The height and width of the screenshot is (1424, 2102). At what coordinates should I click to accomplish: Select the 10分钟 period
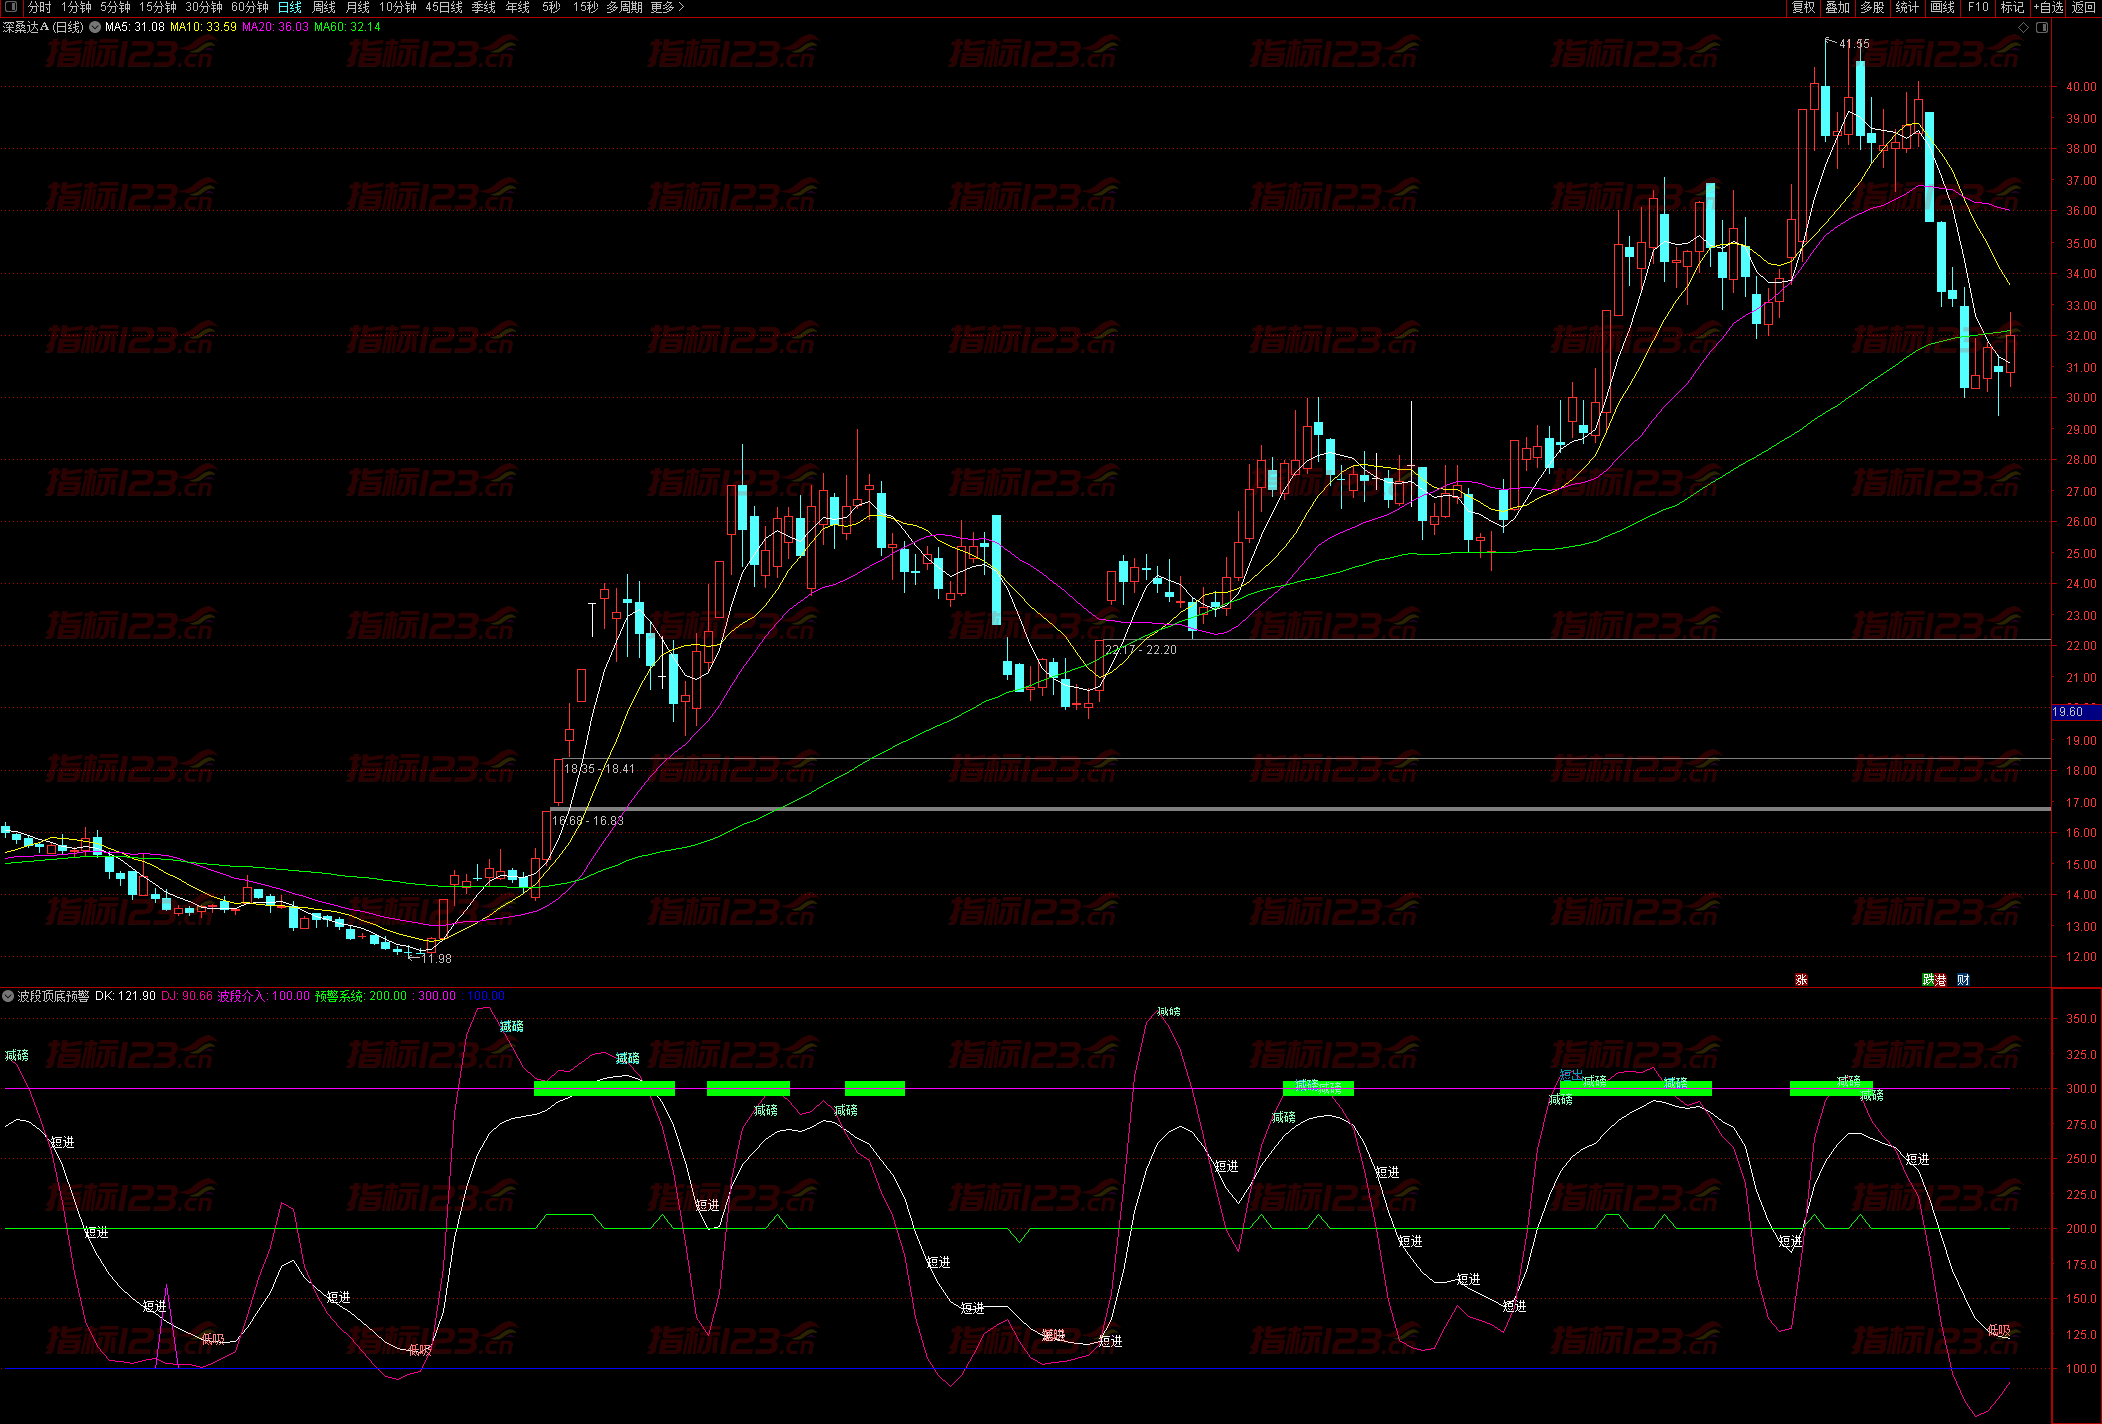point(397,7)
